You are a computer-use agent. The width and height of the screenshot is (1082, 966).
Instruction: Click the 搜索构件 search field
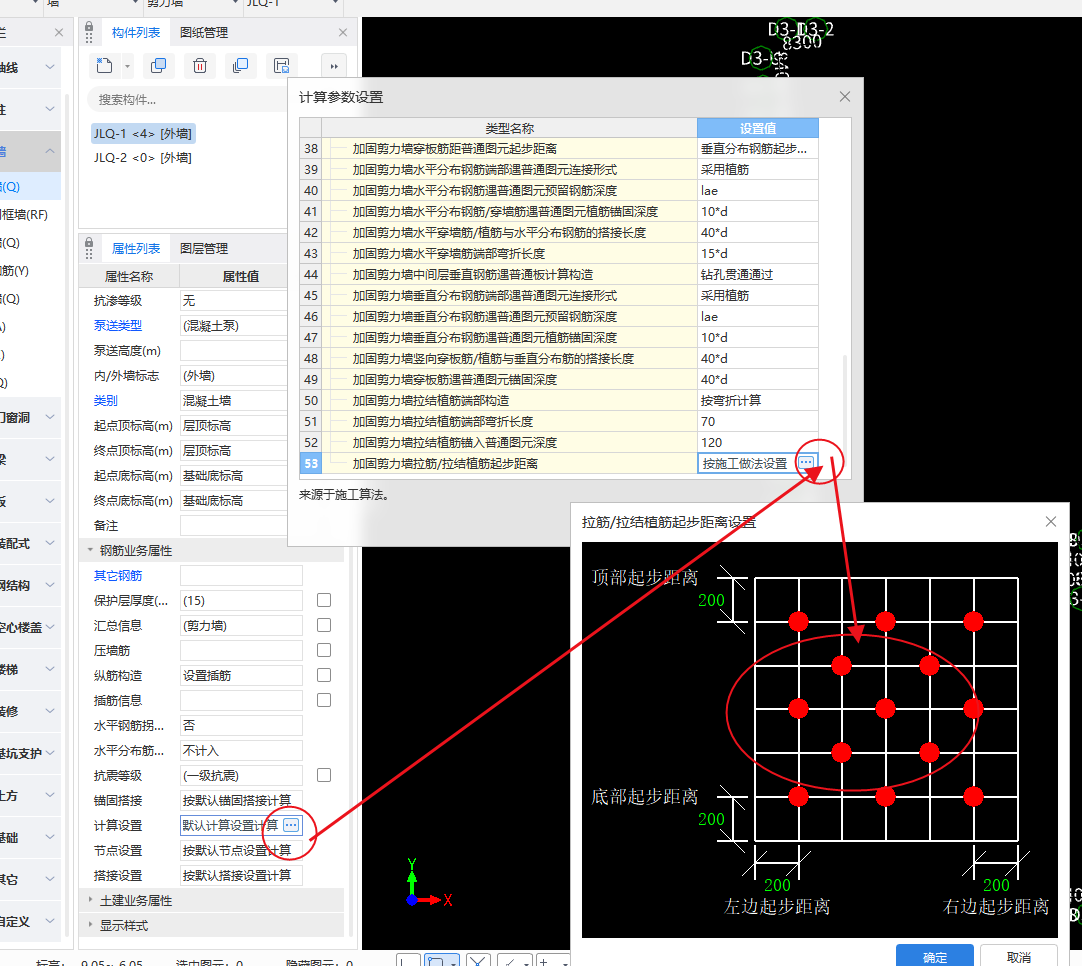pyautogui.click(x=186, y=99)
